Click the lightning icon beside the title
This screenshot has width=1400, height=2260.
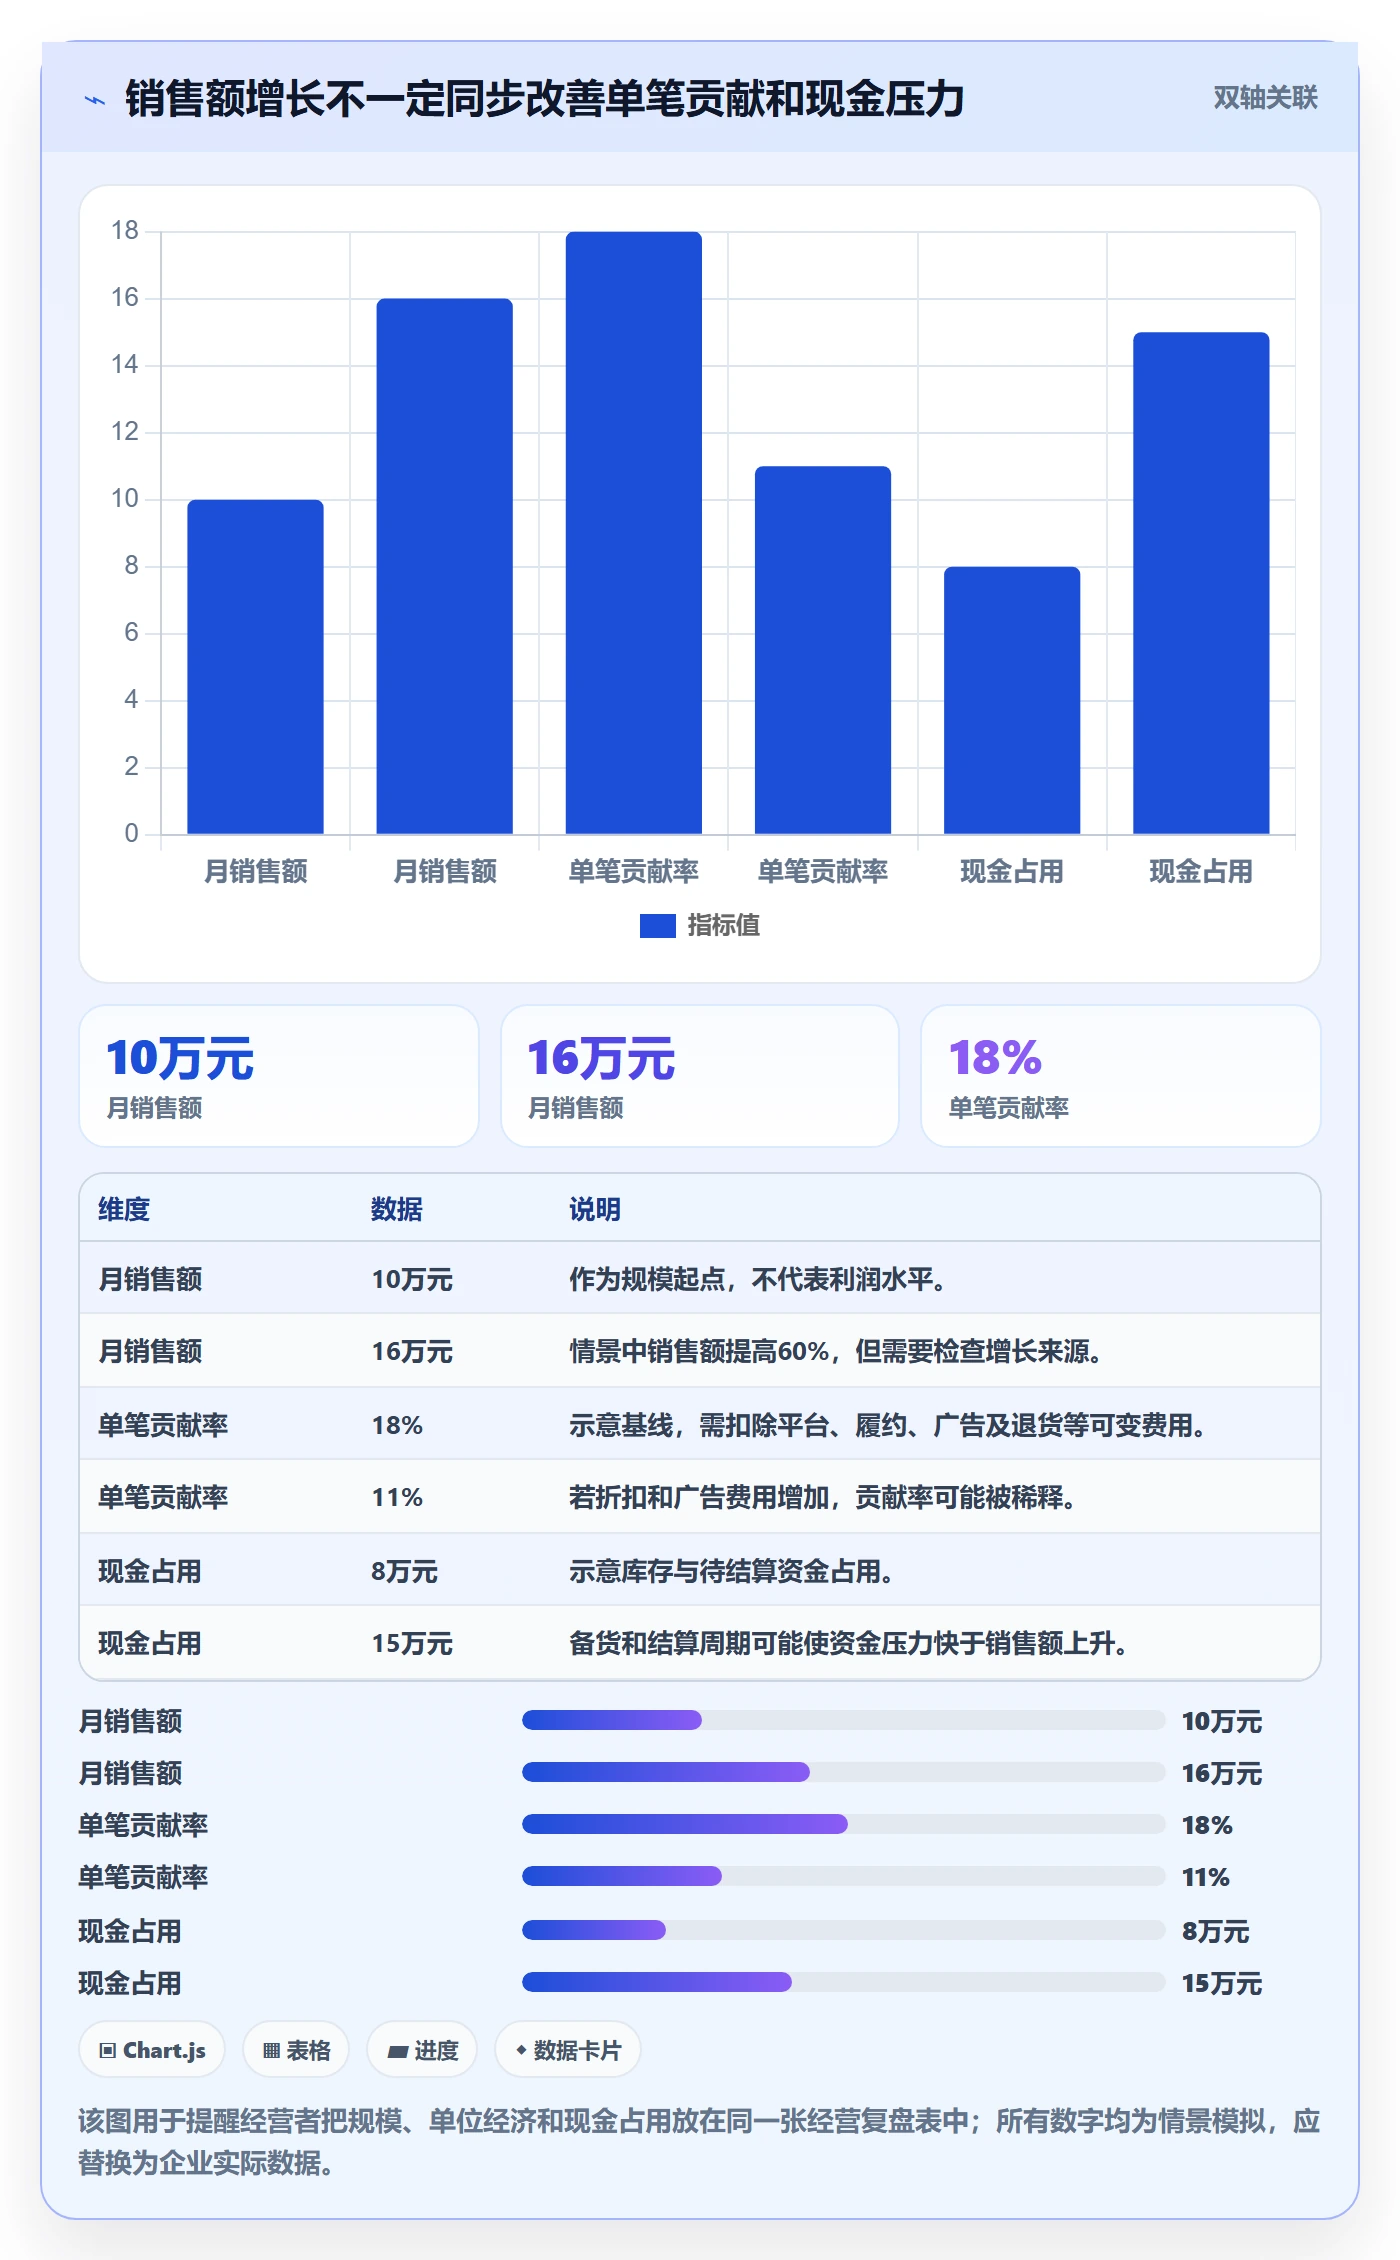pyautogui.click(x=95, y=100)
